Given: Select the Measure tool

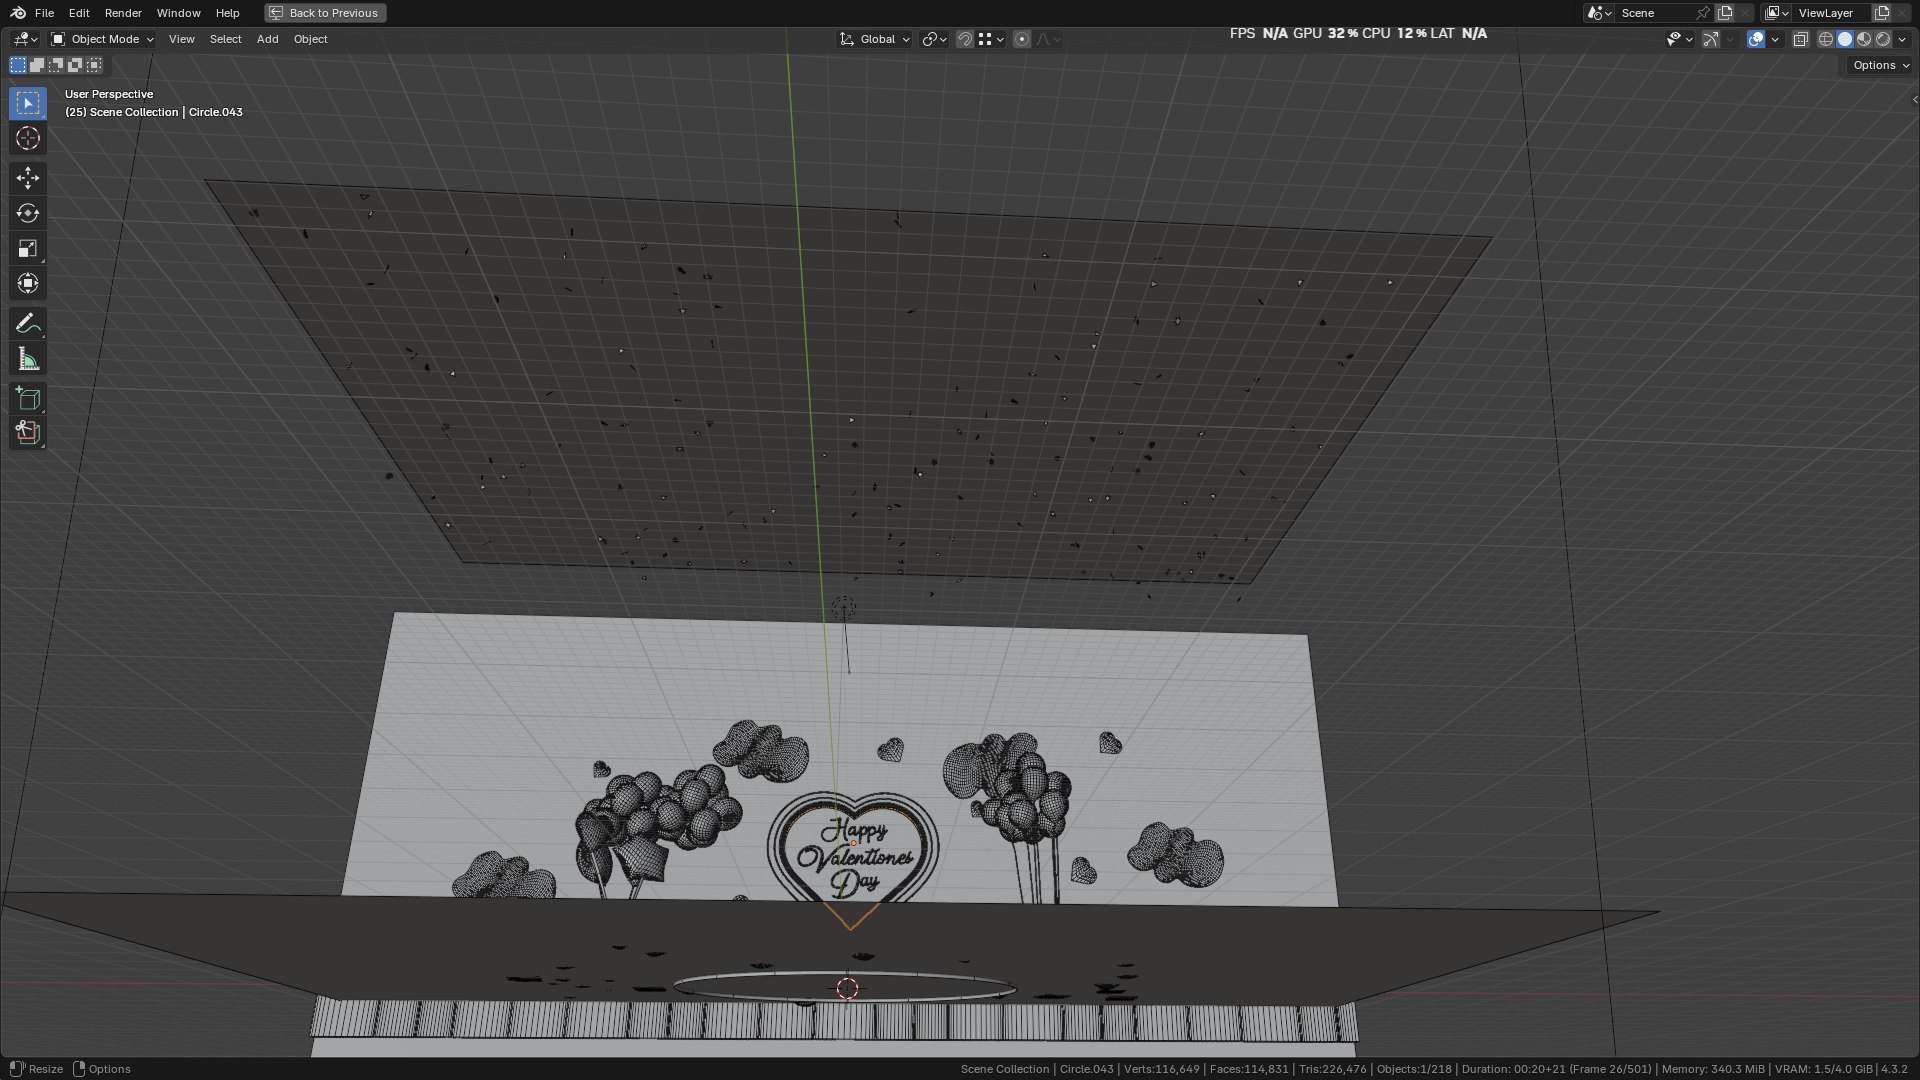Looking at the screenshot, I should pos(28,358).
